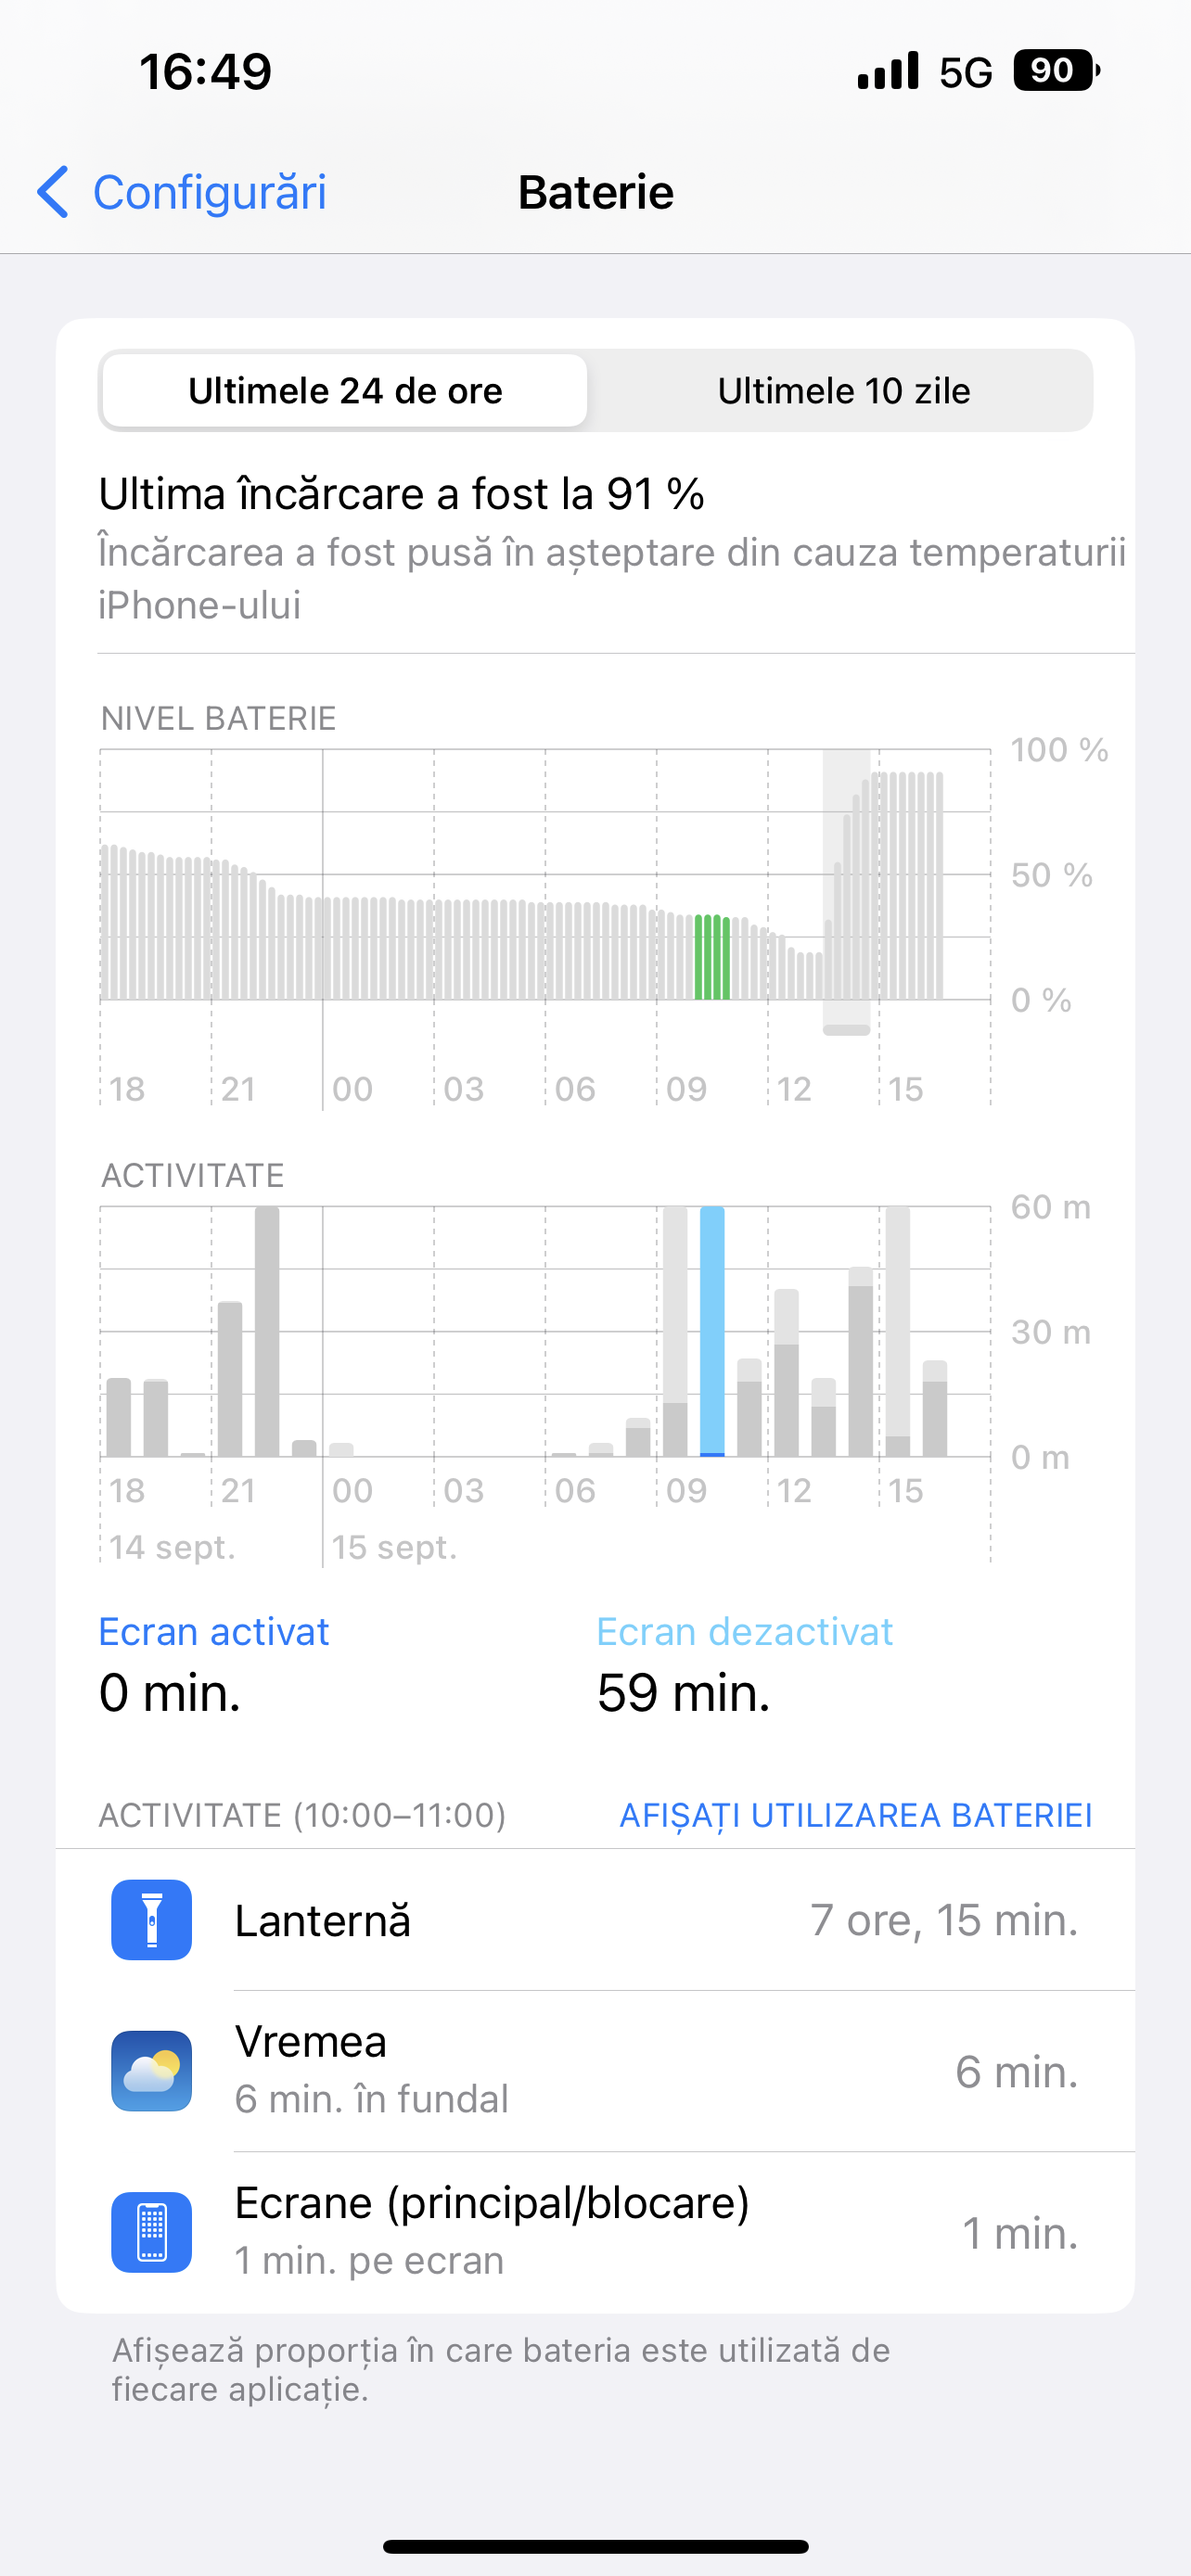Switch to the Ultimele 10 zile tab
The height and width of the screenshot is (2576, 1191).
(843, 391)
